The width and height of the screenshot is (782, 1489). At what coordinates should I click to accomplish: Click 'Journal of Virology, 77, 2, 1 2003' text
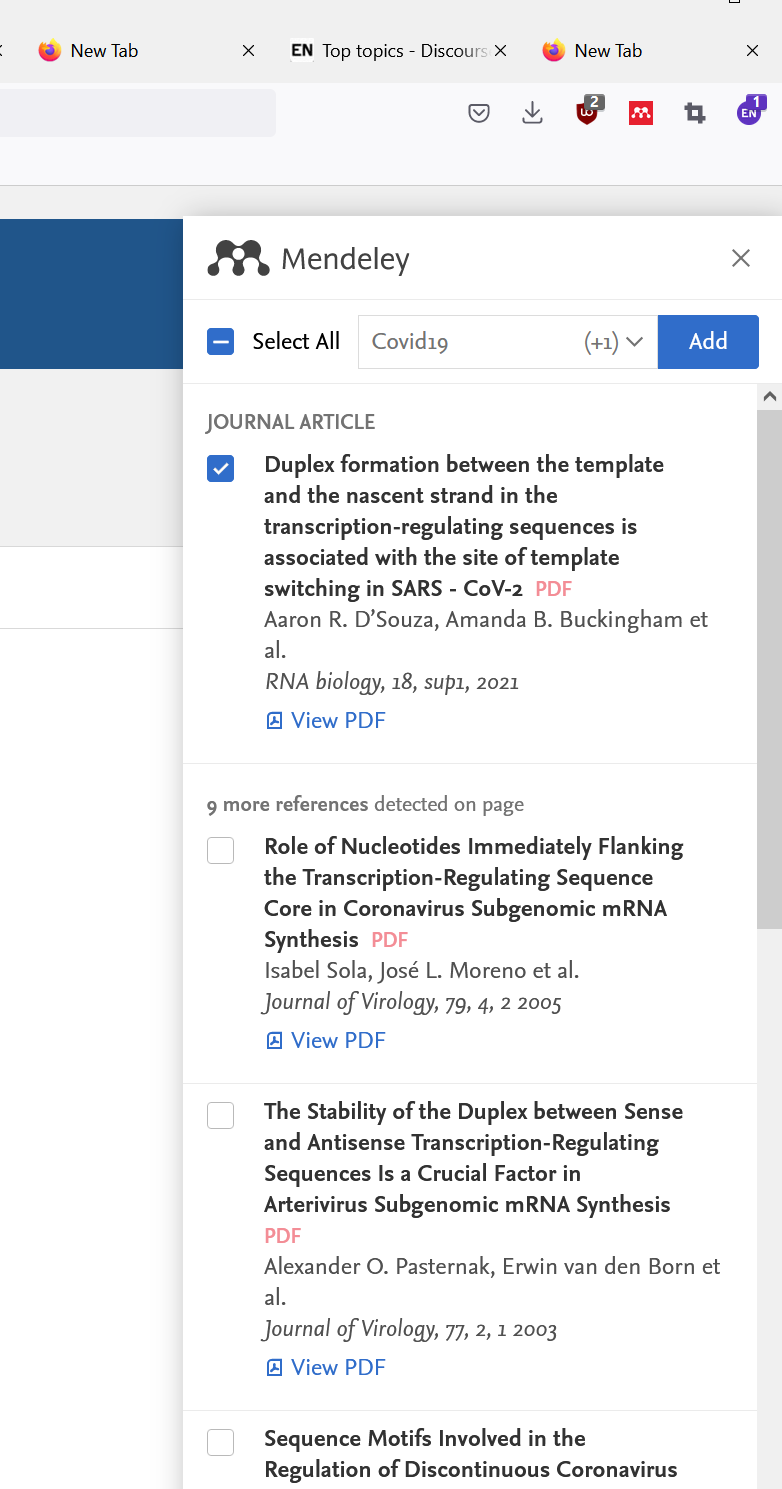(x=410, y=1329)
